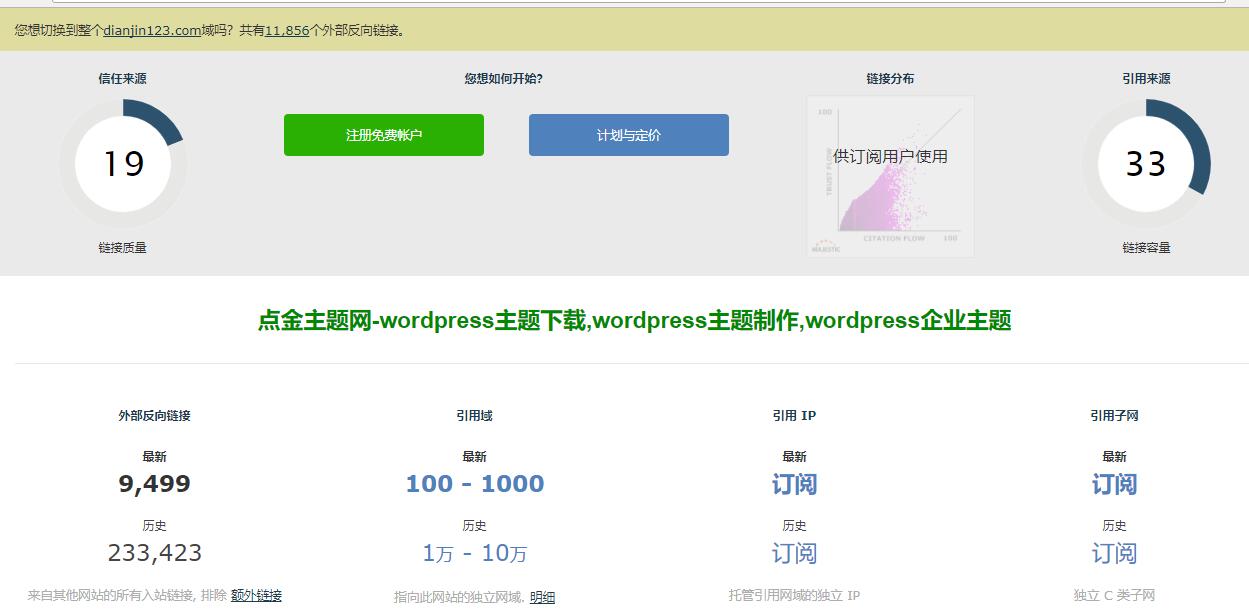Screen dimensions: 1249x613
Task: Click the 订阅 link under 引用子网 最新
Action: point(1114,484)
